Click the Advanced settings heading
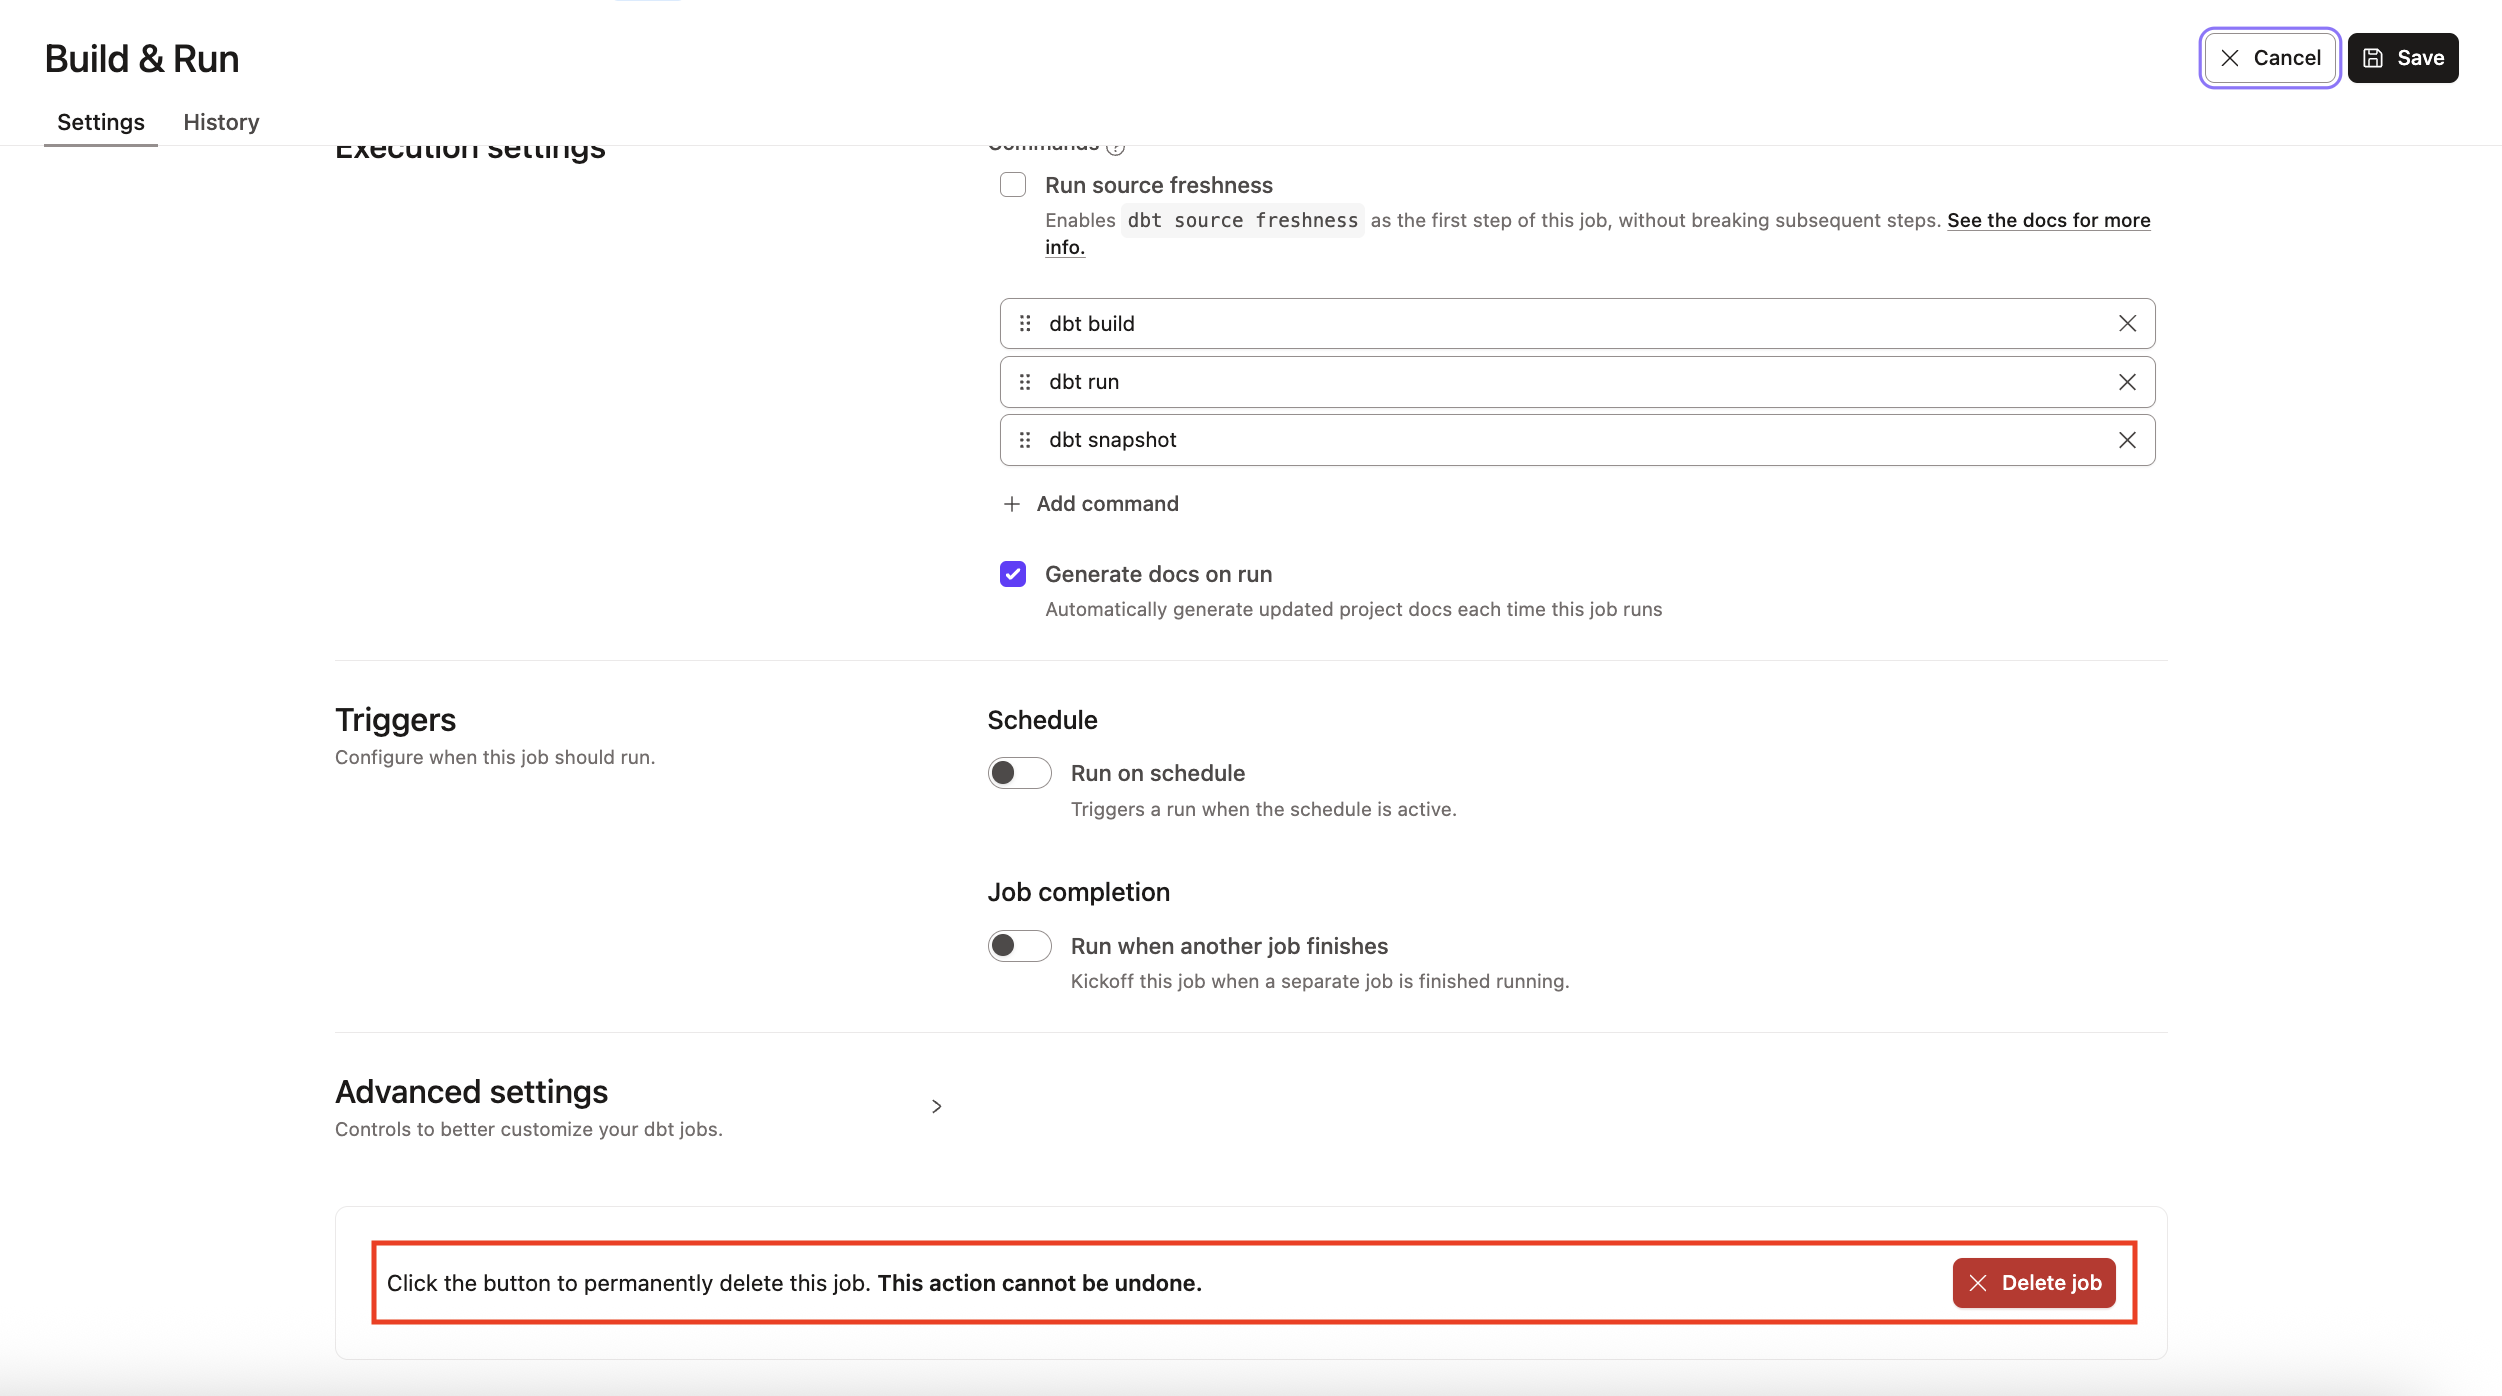Screen dimensions: 2502x1396 pos(471,1092)
